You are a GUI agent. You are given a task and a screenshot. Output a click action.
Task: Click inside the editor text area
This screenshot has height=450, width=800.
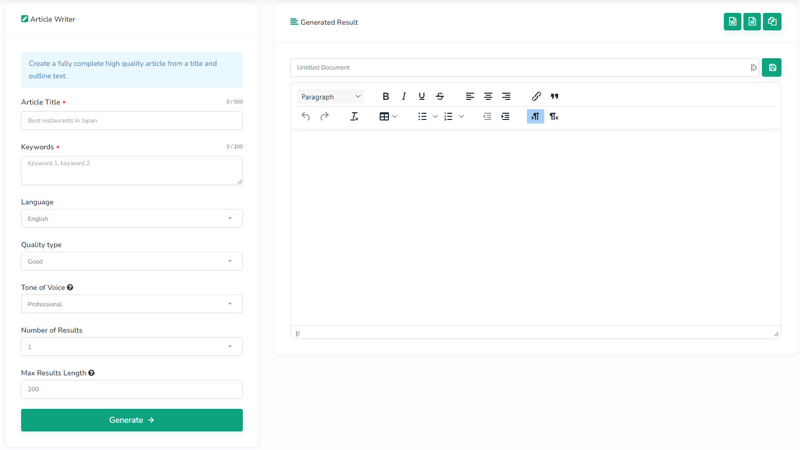tap(535, 227)
